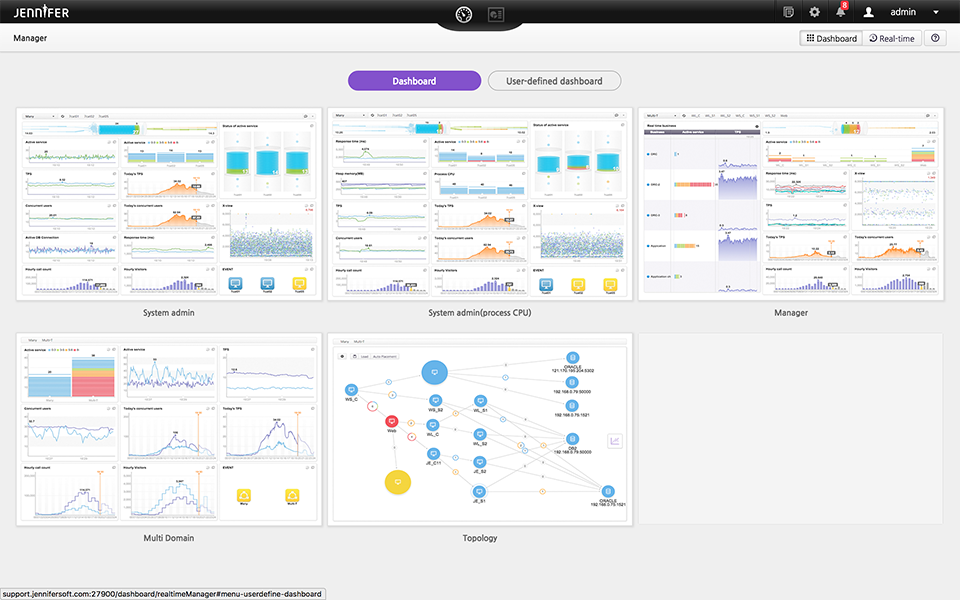Switch to Real-time view button

[891, 38]
